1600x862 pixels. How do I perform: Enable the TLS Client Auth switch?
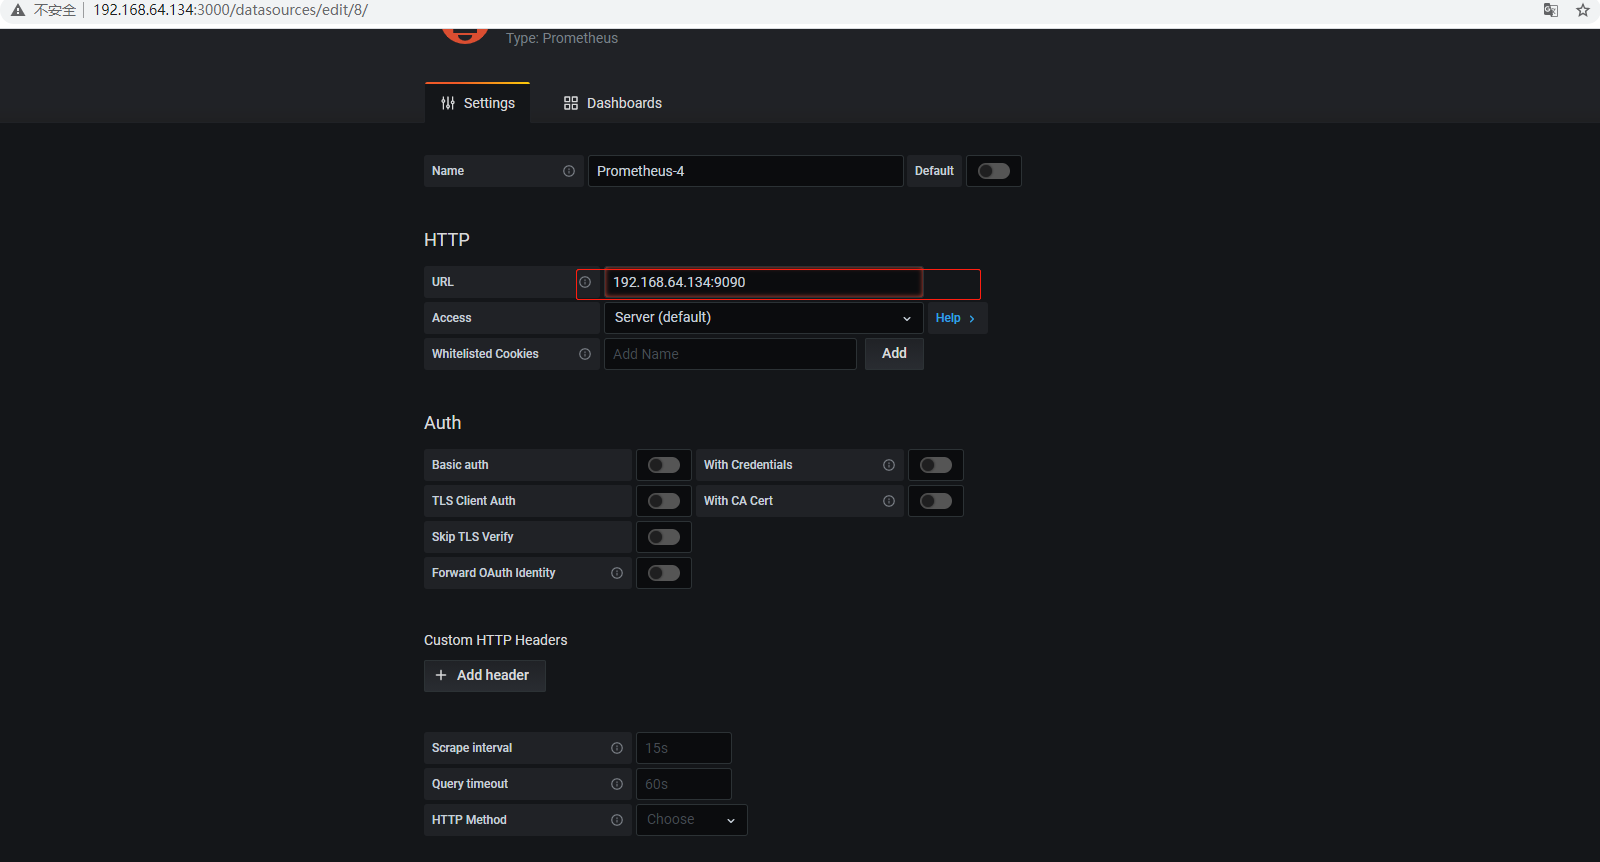664,501
